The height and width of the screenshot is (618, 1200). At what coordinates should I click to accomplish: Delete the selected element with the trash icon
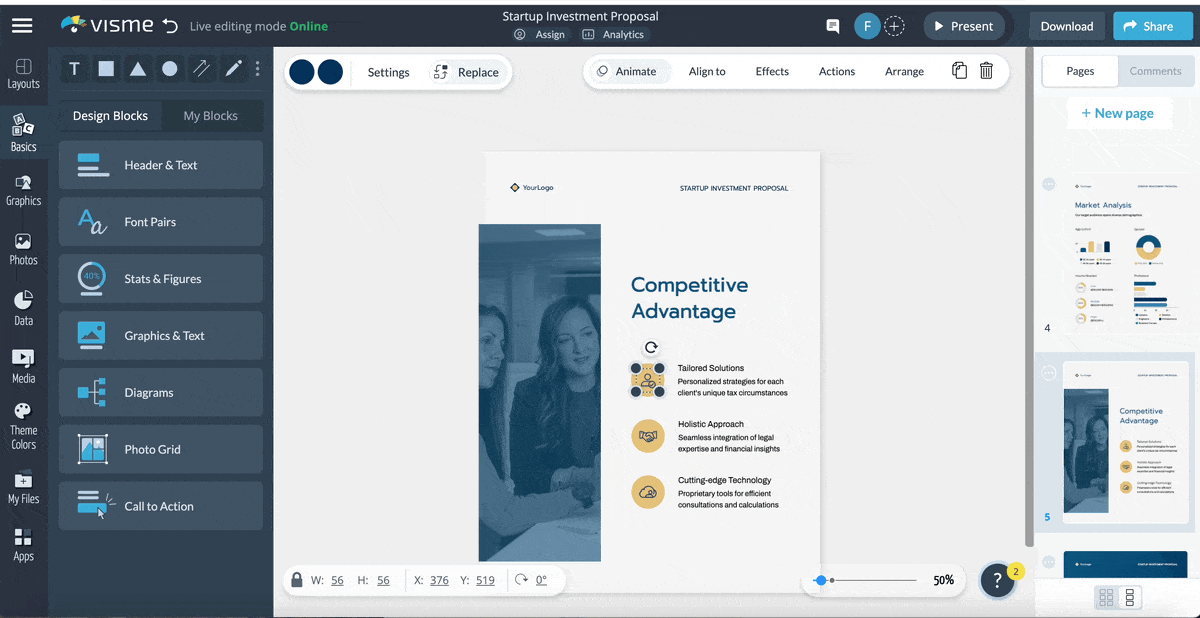coord(986,71)
